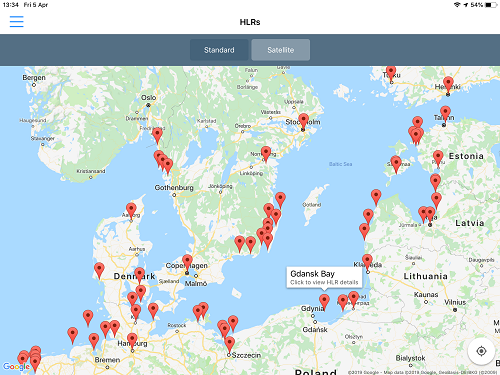Select the pin near Szczecin
This screenshot has height=375, width=500.
pos(229,345)
